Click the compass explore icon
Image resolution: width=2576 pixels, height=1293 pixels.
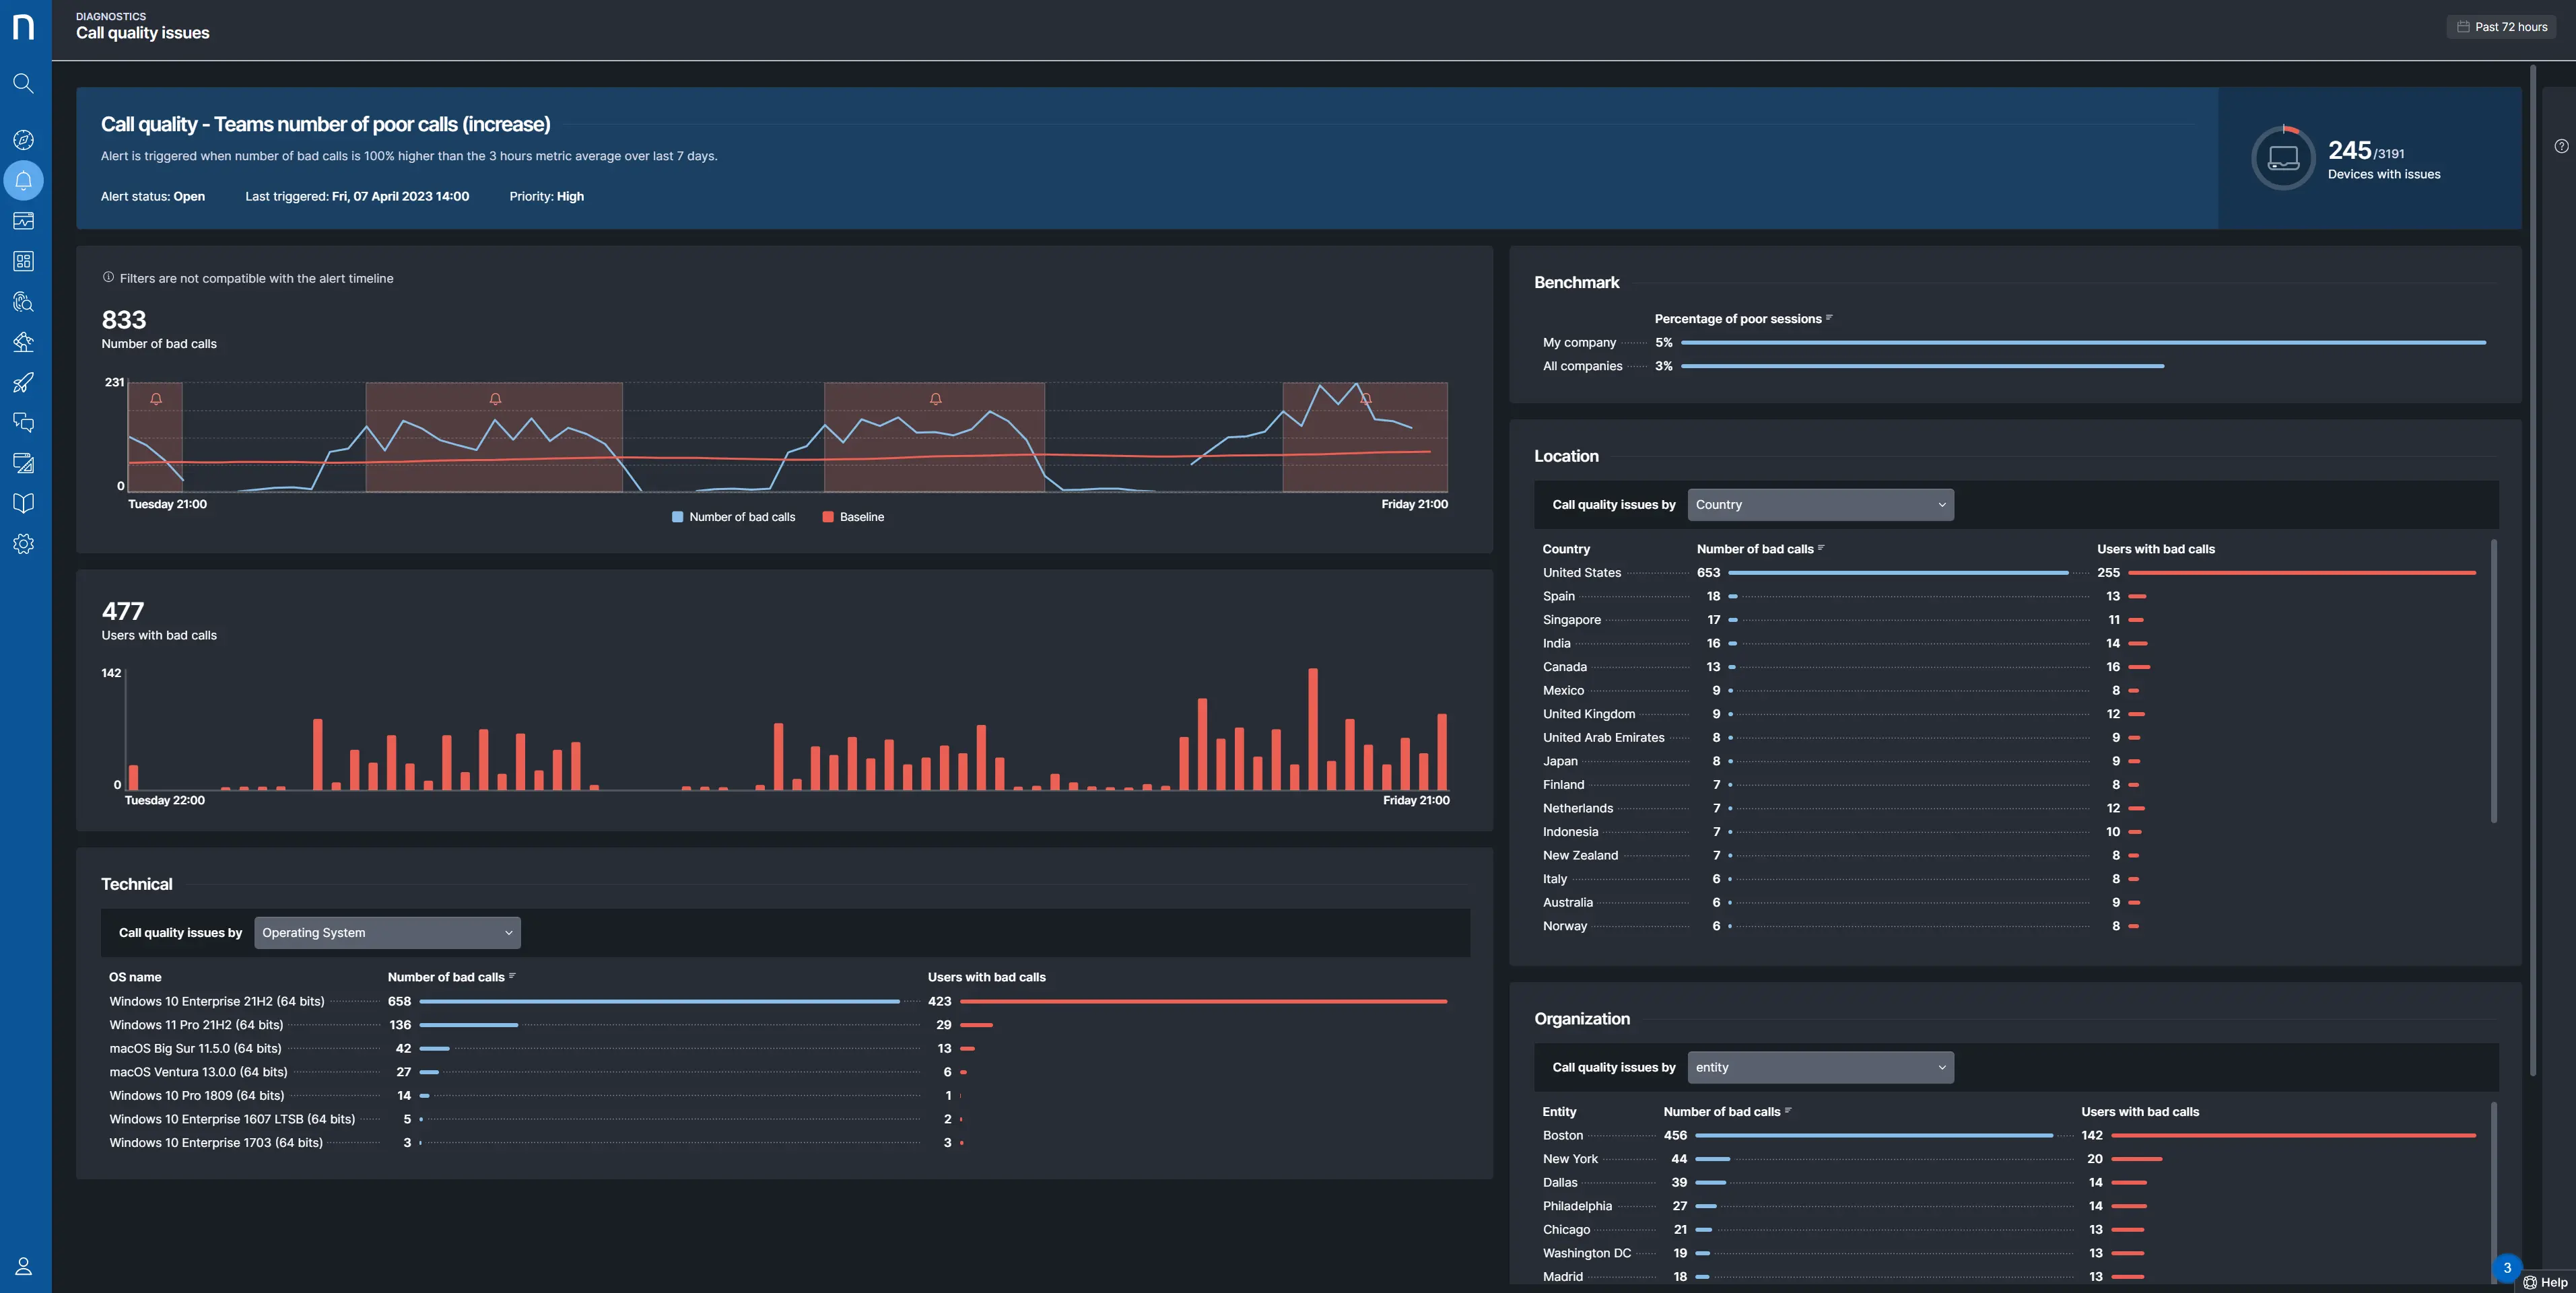tap(23, 140)
